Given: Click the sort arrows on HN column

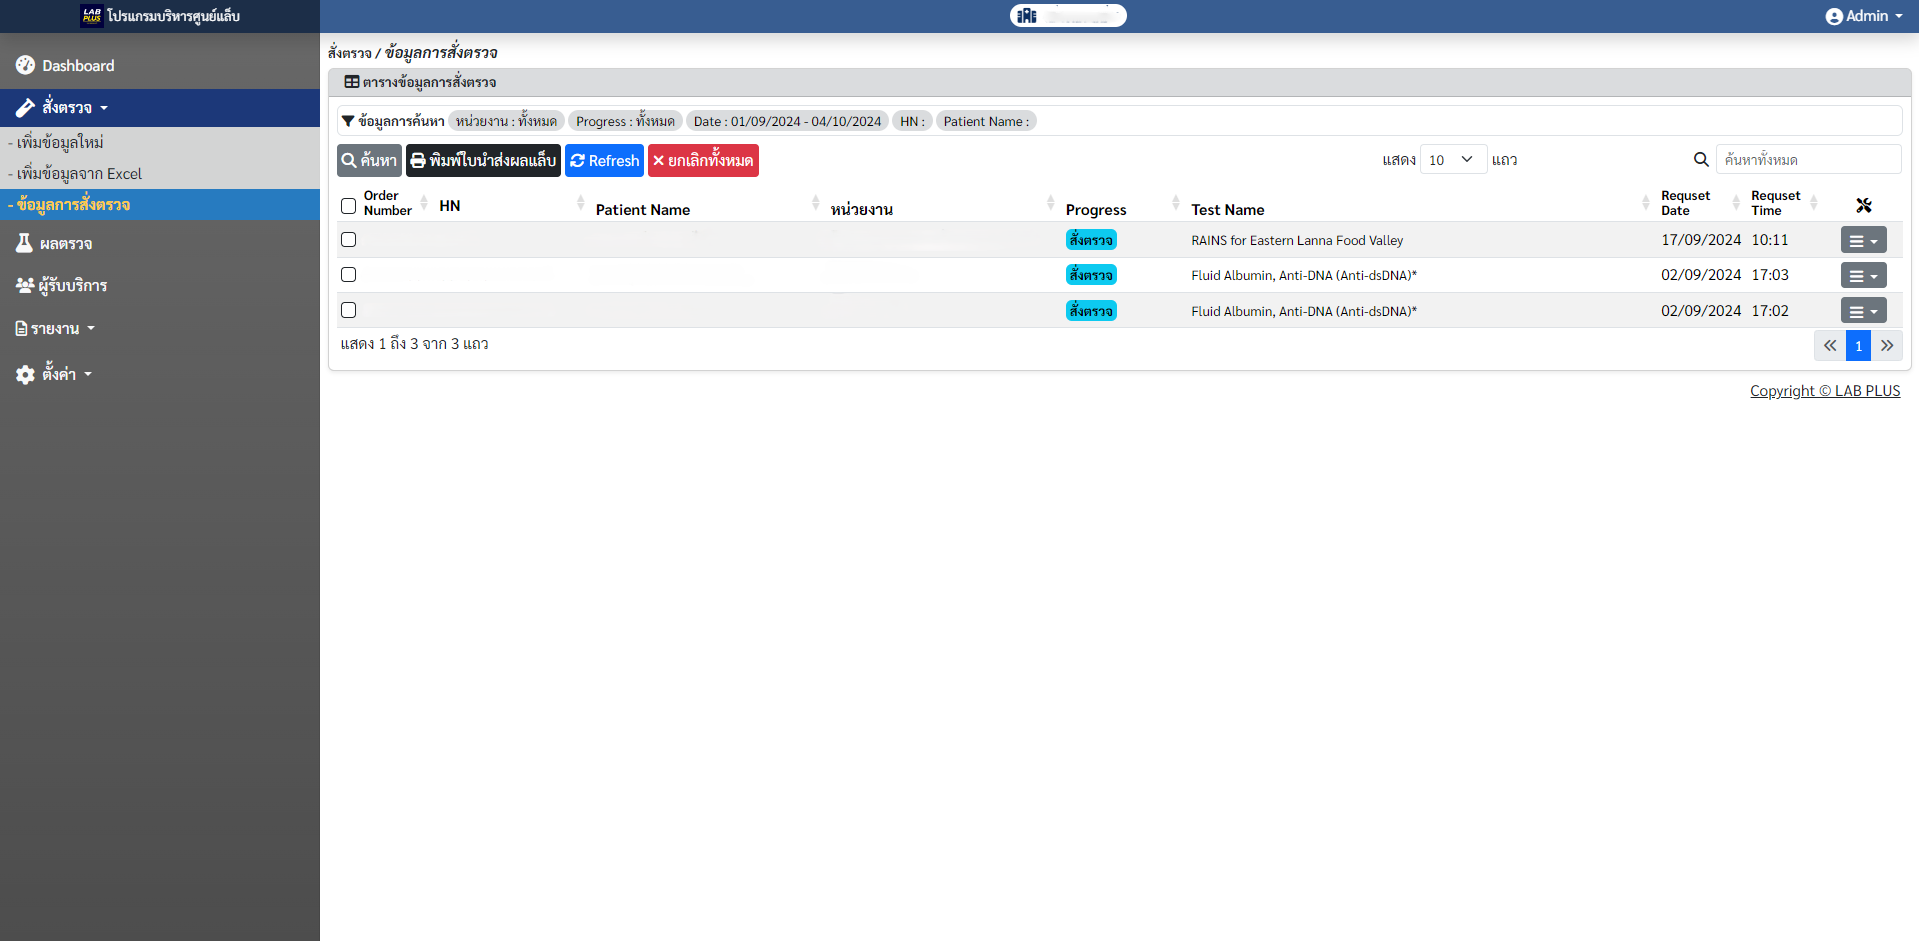Looking at the screenshot, I should click(x=580, y=204).
